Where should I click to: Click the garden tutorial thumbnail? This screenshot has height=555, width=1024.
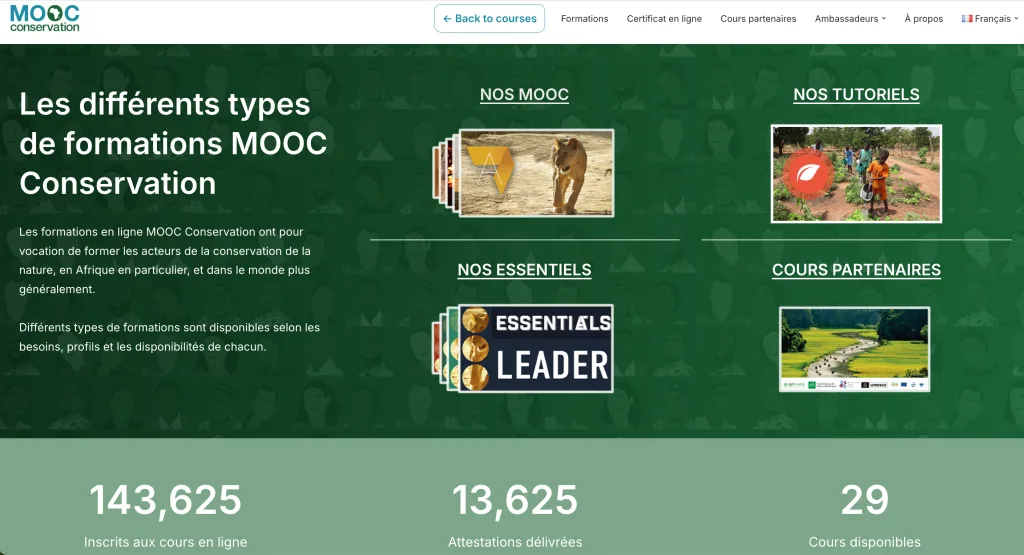pos(856,174)
